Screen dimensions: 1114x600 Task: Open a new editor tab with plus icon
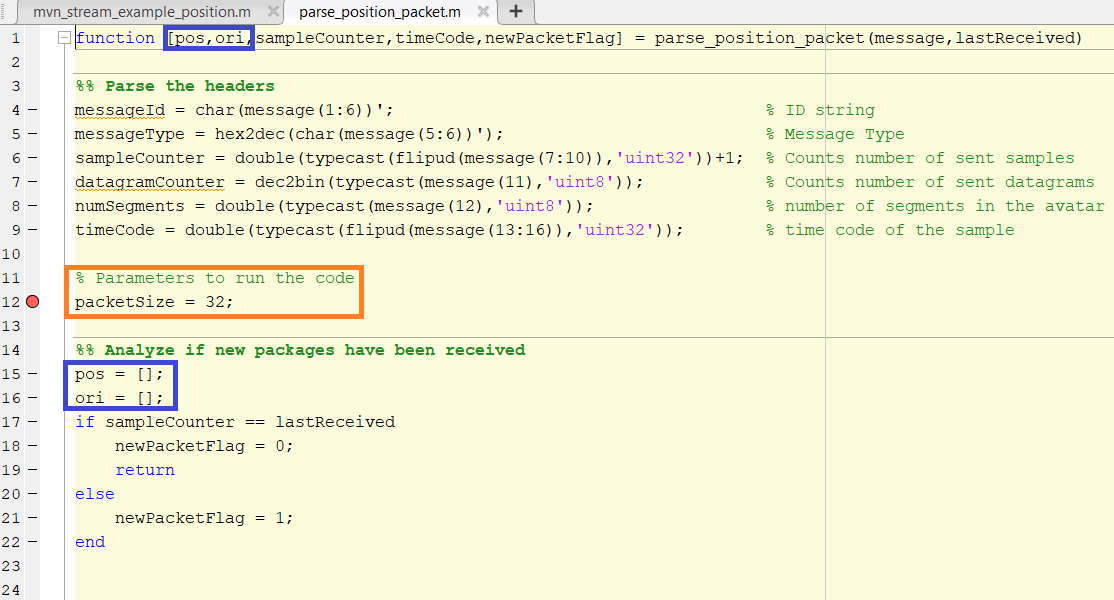point(517,12)
